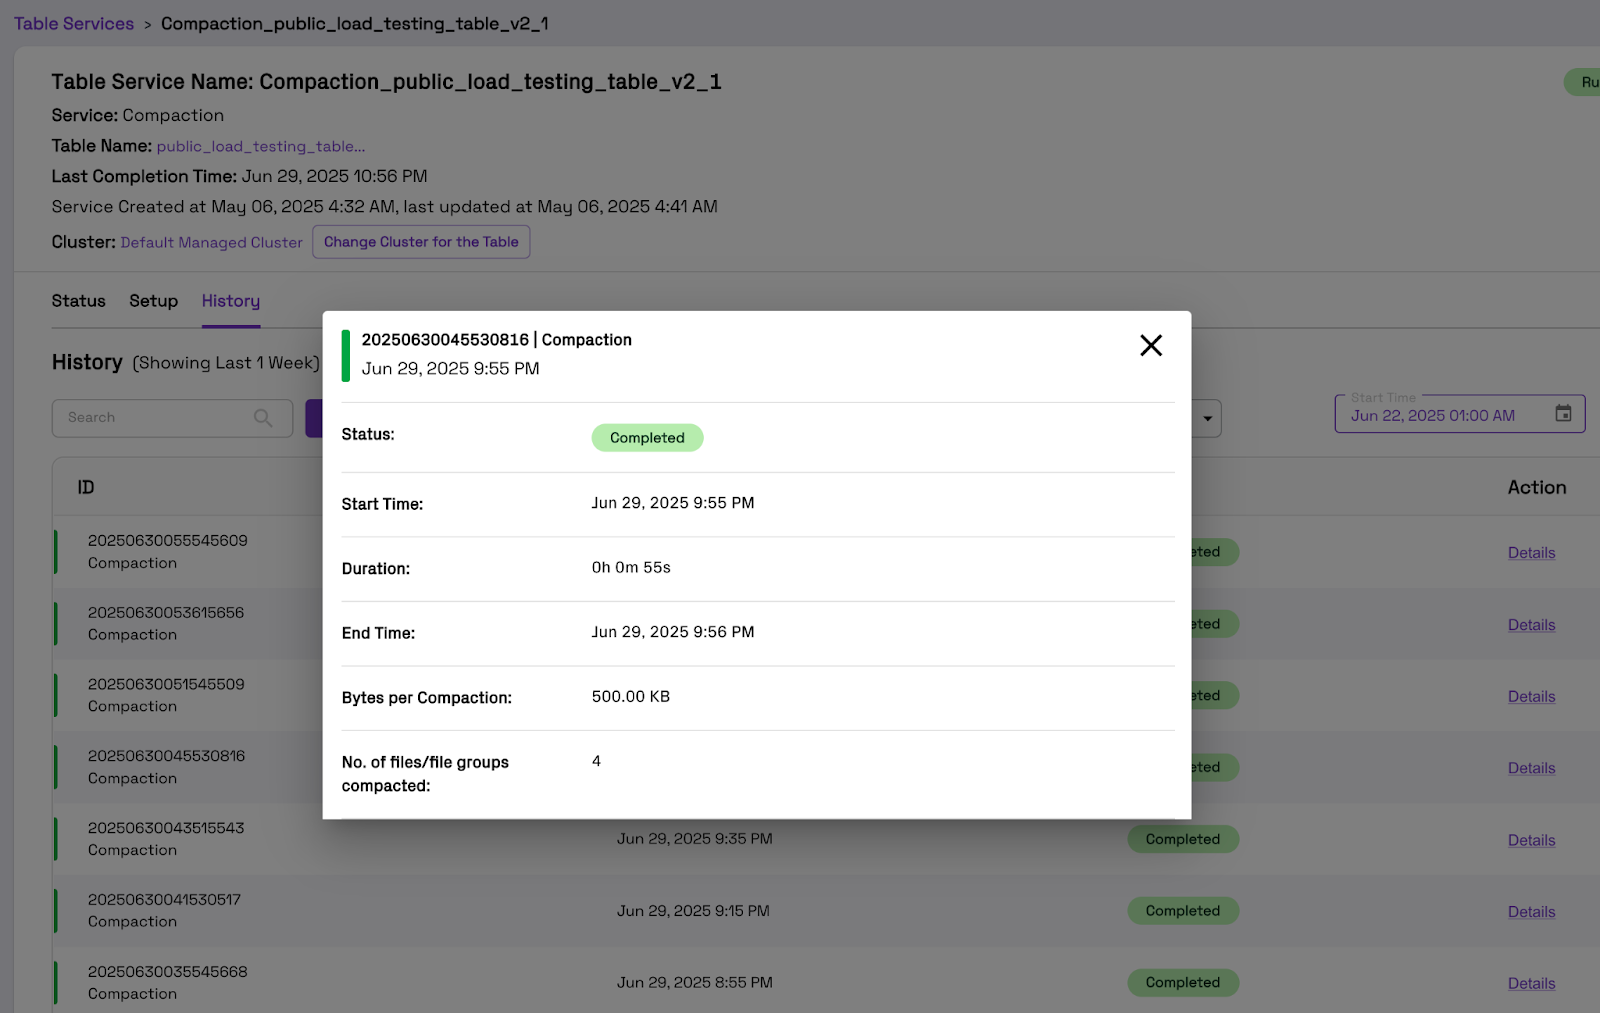Click the 500.00 KB bytes value
Image resolution: width=1600 pixels, height=1013 pixels.
pos(631,697)
